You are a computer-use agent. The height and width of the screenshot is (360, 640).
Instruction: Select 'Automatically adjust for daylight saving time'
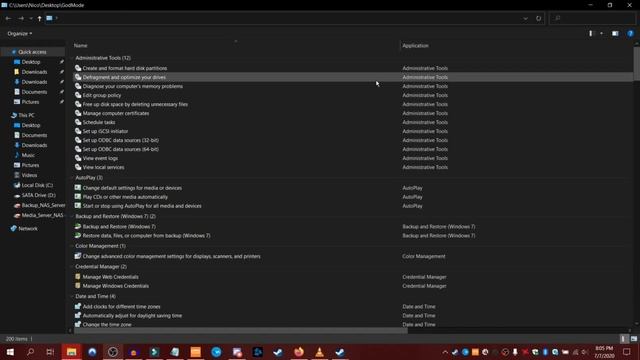tap(132, 316)
